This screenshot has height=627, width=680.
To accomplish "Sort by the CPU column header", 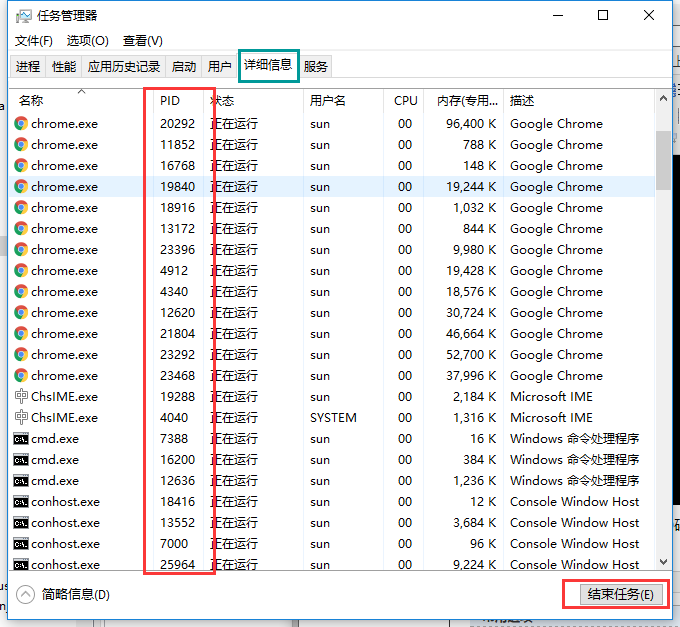I will [x=404, y=101].
